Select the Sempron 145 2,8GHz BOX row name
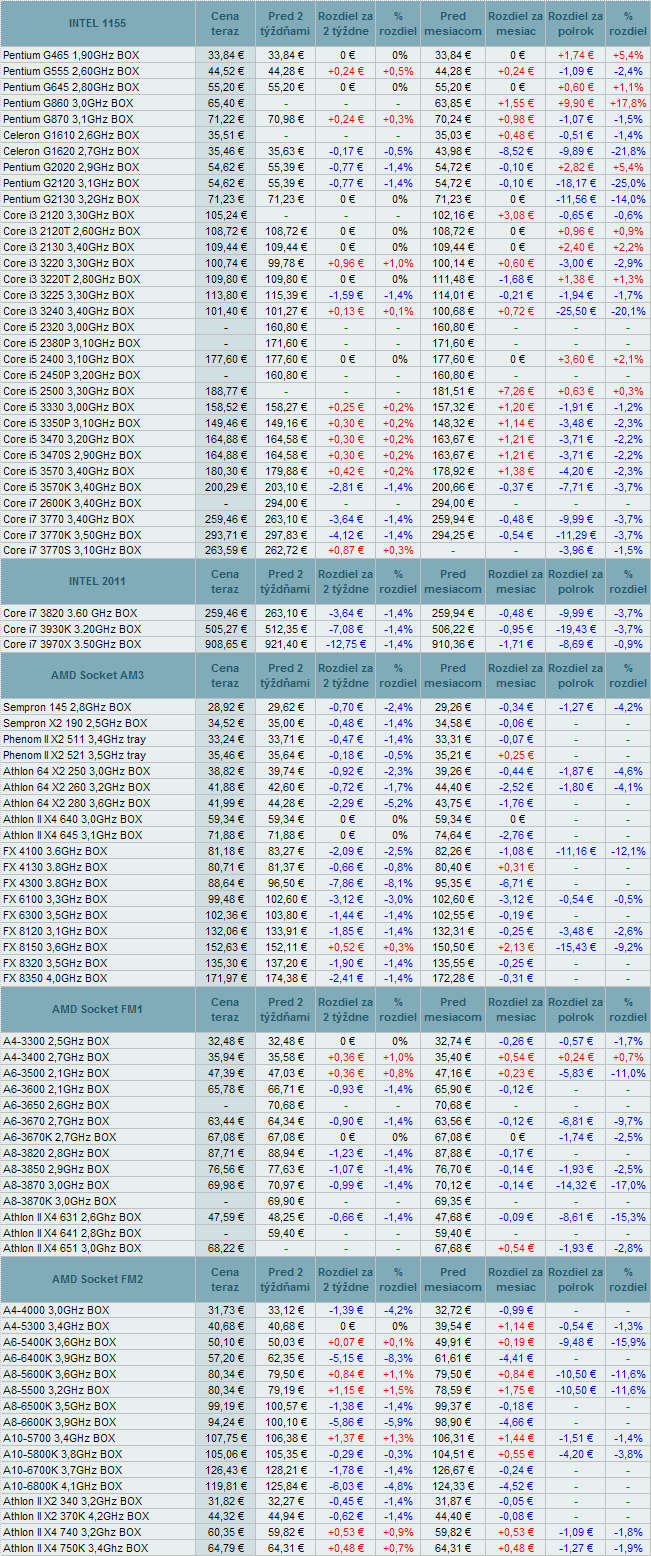Image resolution: width=651 pixels, height=1556 pixels. point(65,707)
